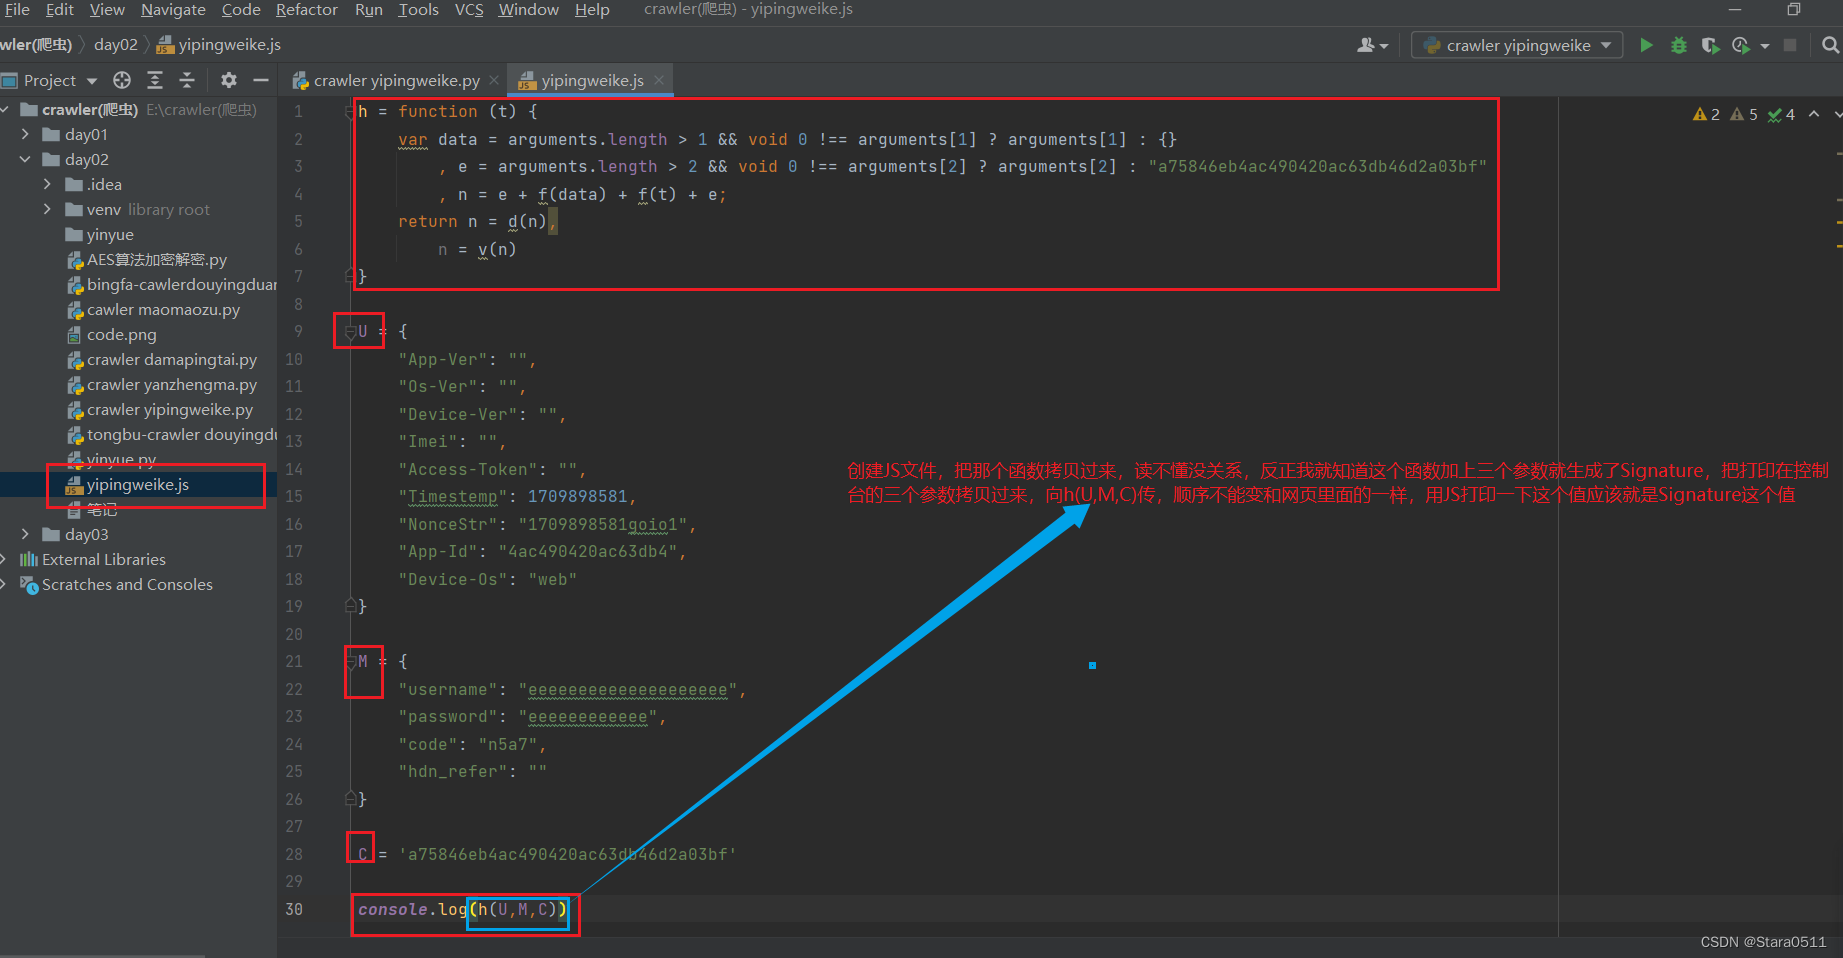Select crawler damapingtai.py file
The image size is (1843, 958).
(171, 359)
